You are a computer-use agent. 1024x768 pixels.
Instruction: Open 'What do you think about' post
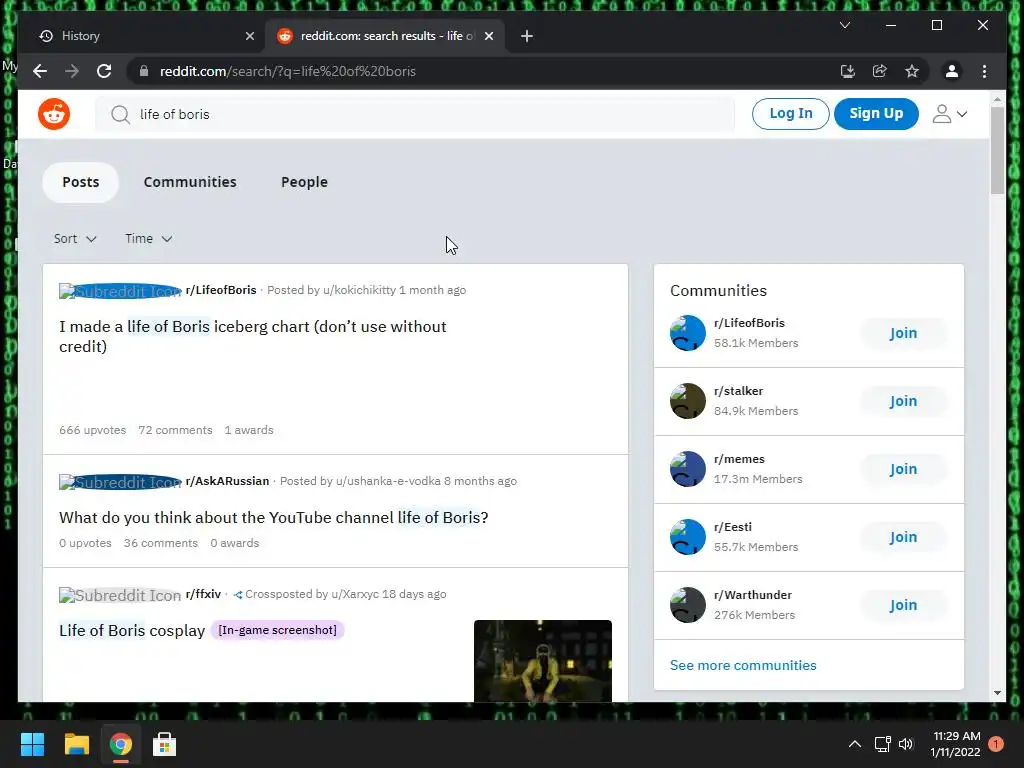coord(274,518)
